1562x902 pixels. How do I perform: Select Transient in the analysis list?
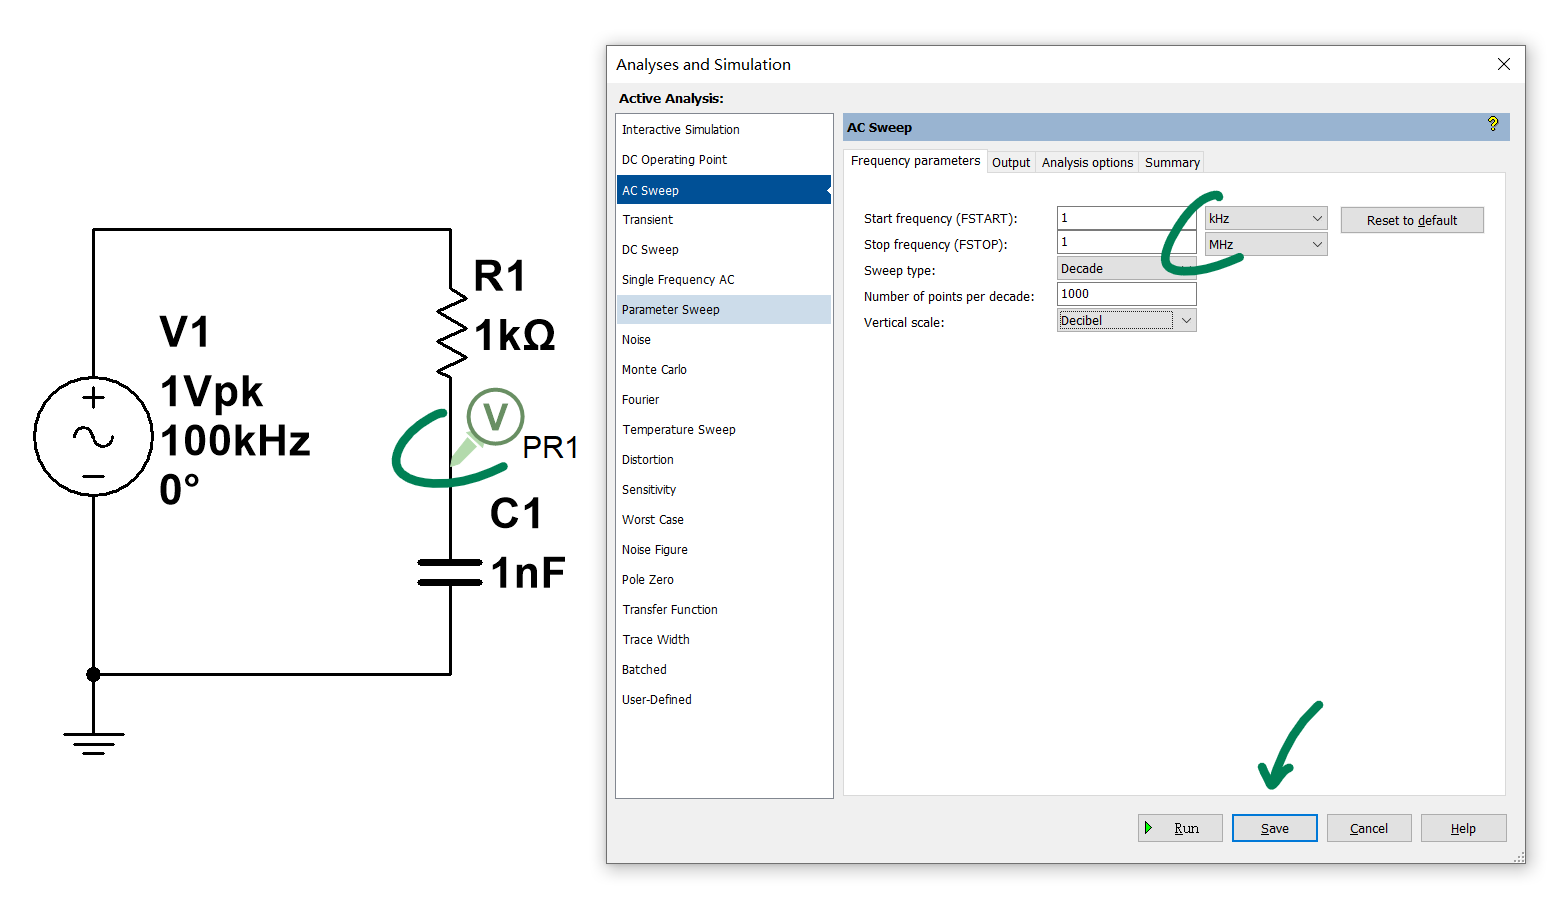click(x=648, y=220)
